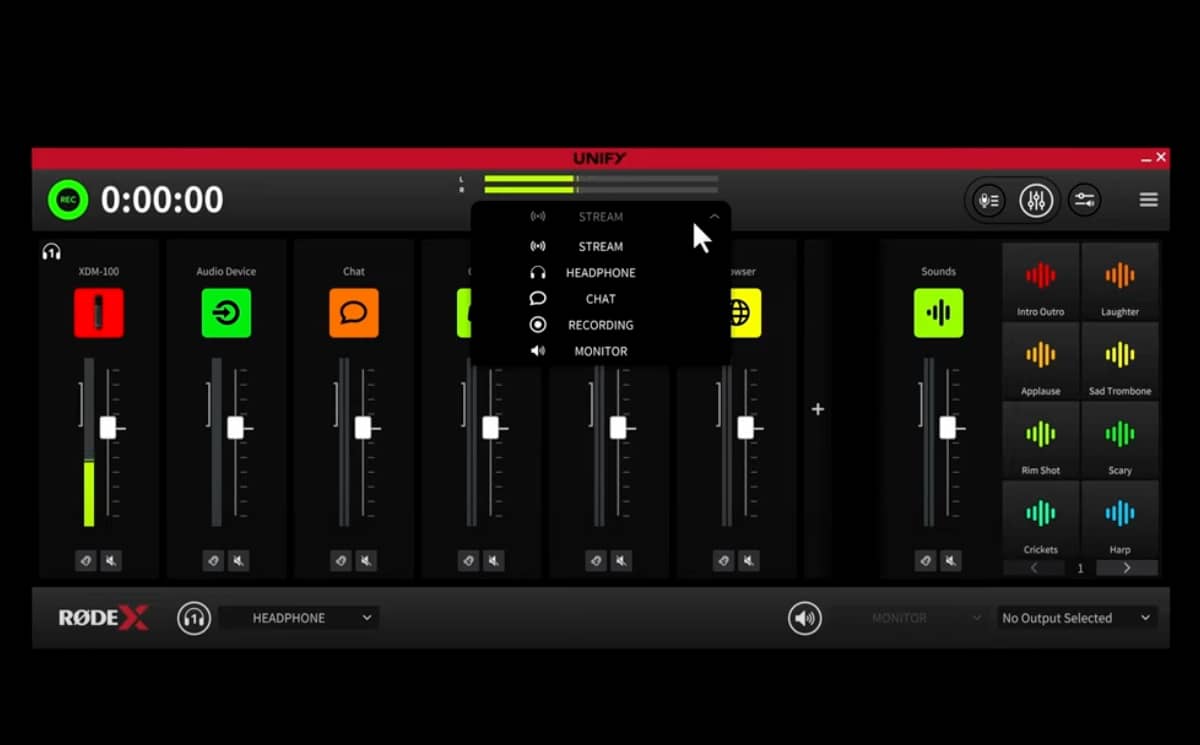Choose HEADPHONE from the mix list
Viewport: 1200px width, 745px height.
point(600,272)
